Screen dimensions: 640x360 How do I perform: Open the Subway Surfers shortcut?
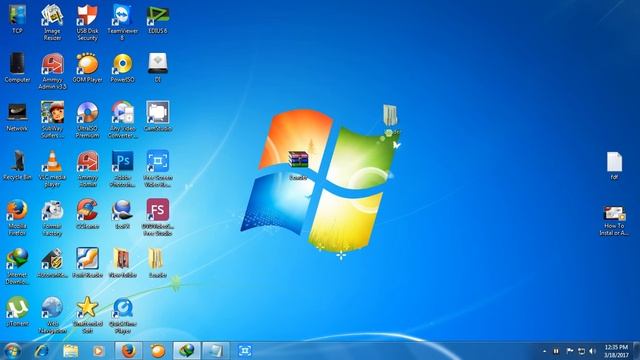[x=52, y=120]
